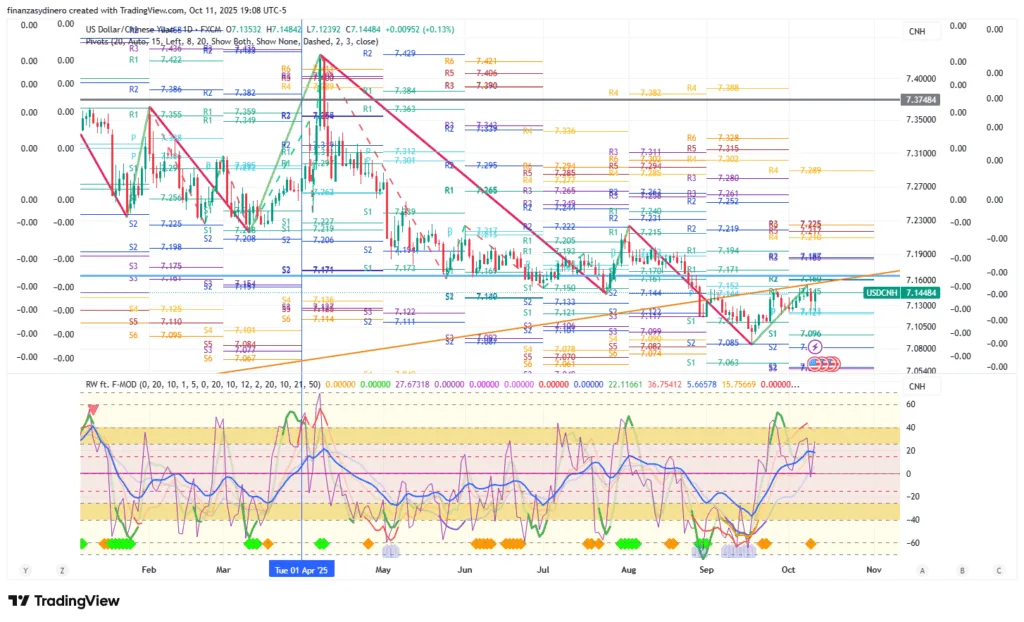Select the A scale label below chart

921,570
